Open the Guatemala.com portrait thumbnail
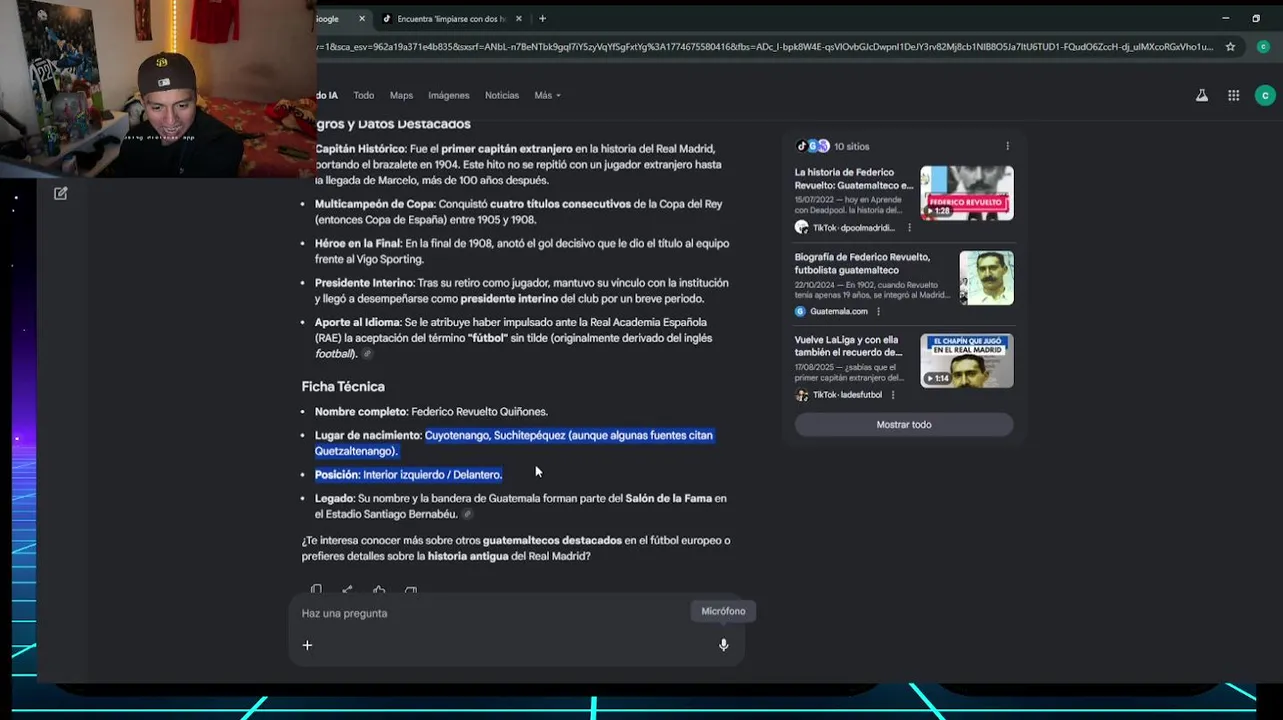1283x720 pixels. [986, 277]
